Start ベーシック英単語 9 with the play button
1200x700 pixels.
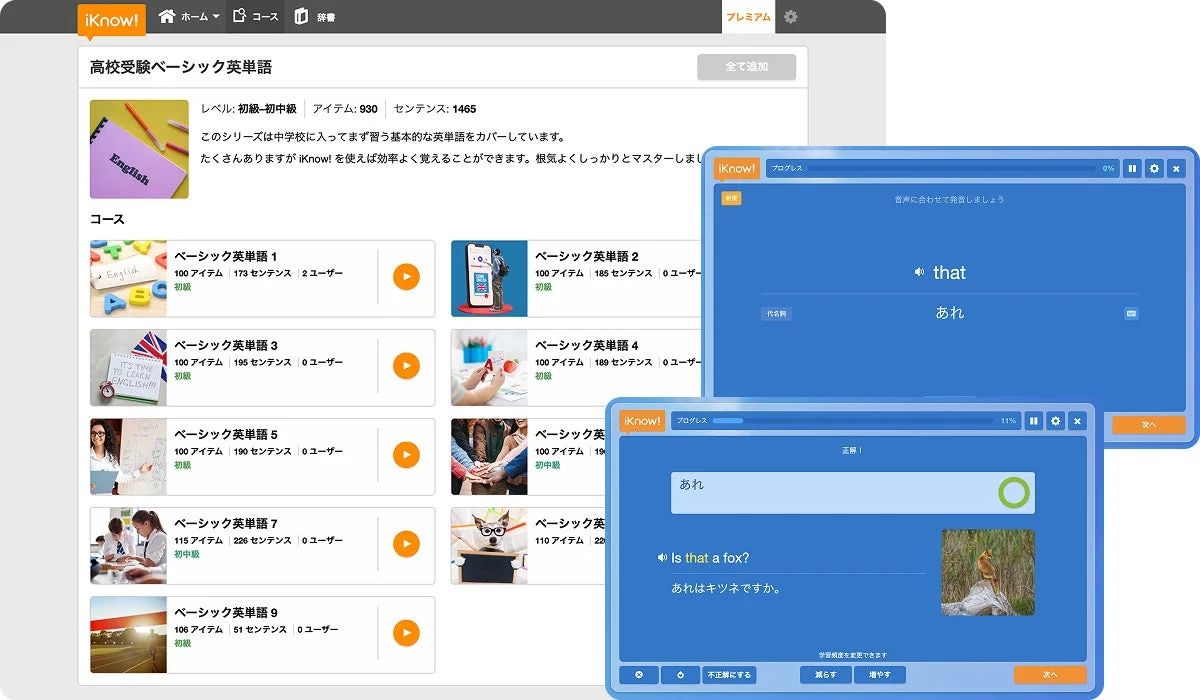tap(406, 633)
